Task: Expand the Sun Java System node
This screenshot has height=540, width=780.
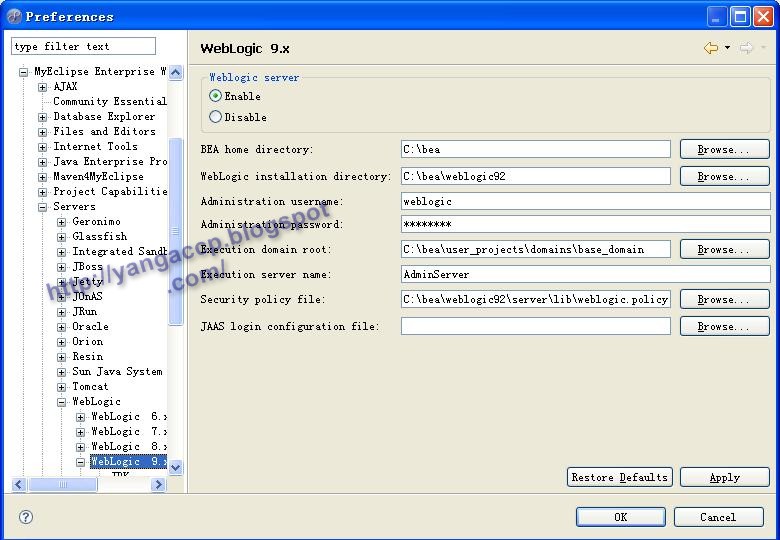Action: [61, 372]
